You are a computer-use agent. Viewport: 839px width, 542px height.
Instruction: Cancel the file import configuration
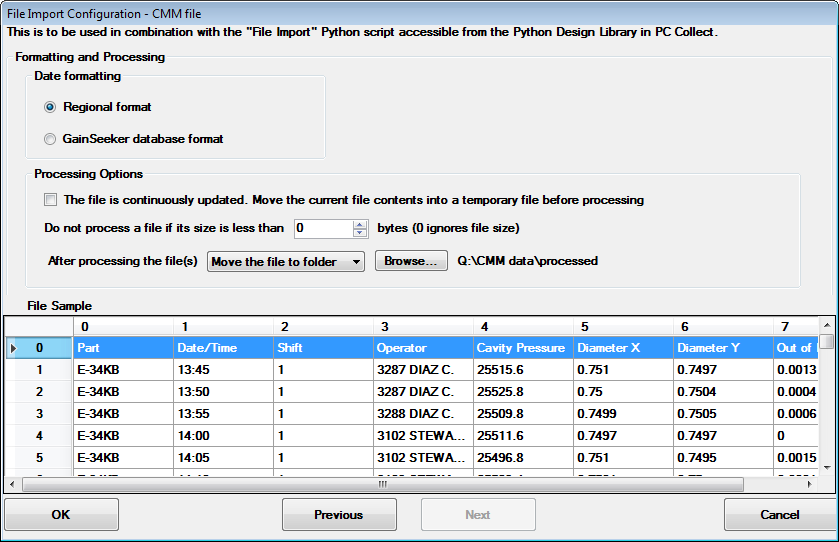point(779,515)
